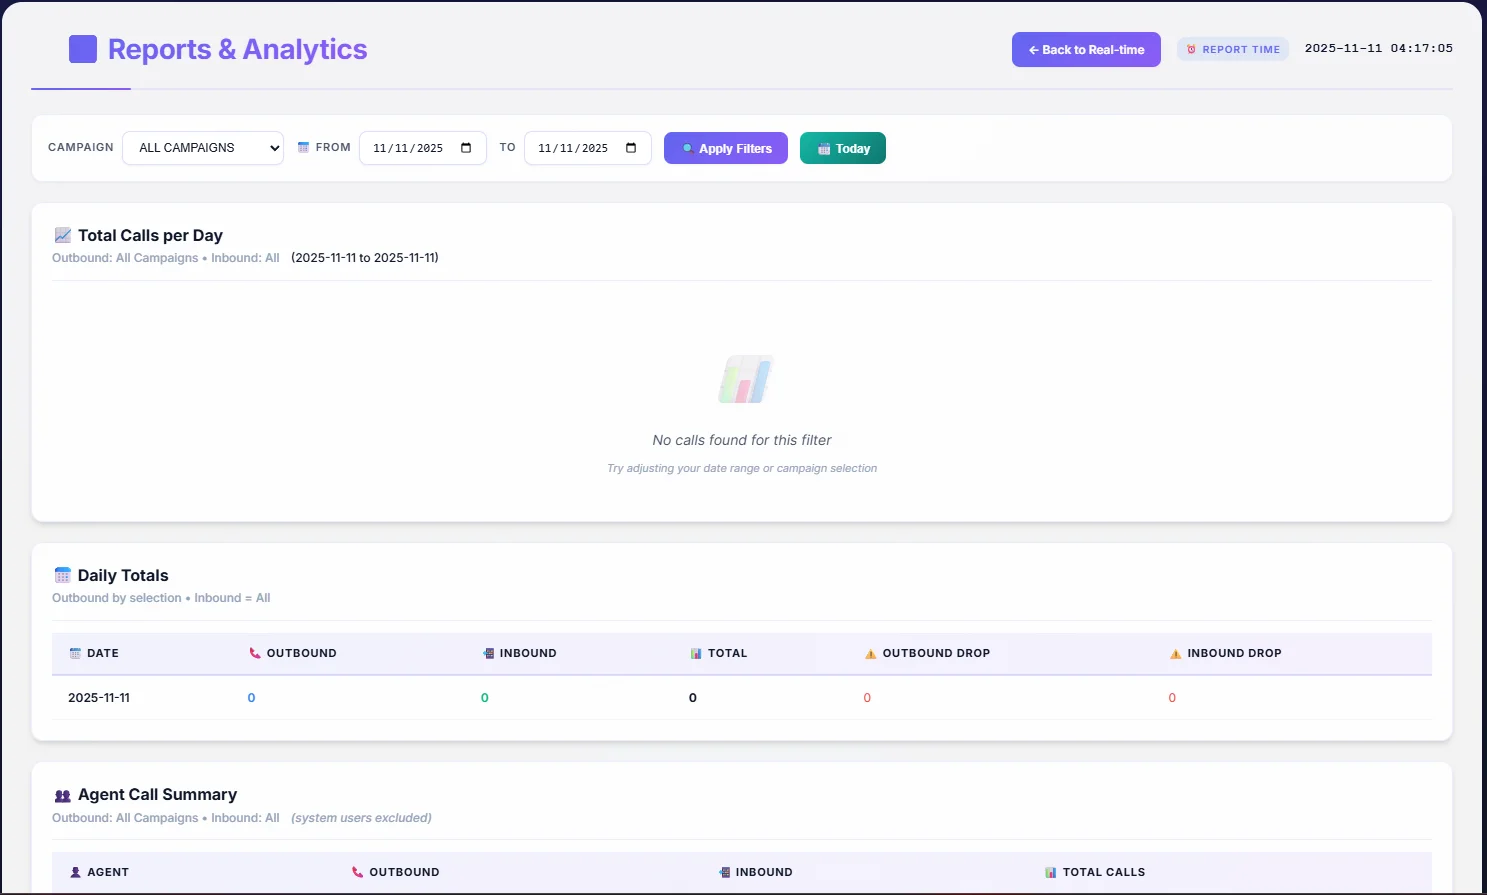
Task: Click the Agent Call Summary heading
Action: [157, 795]
